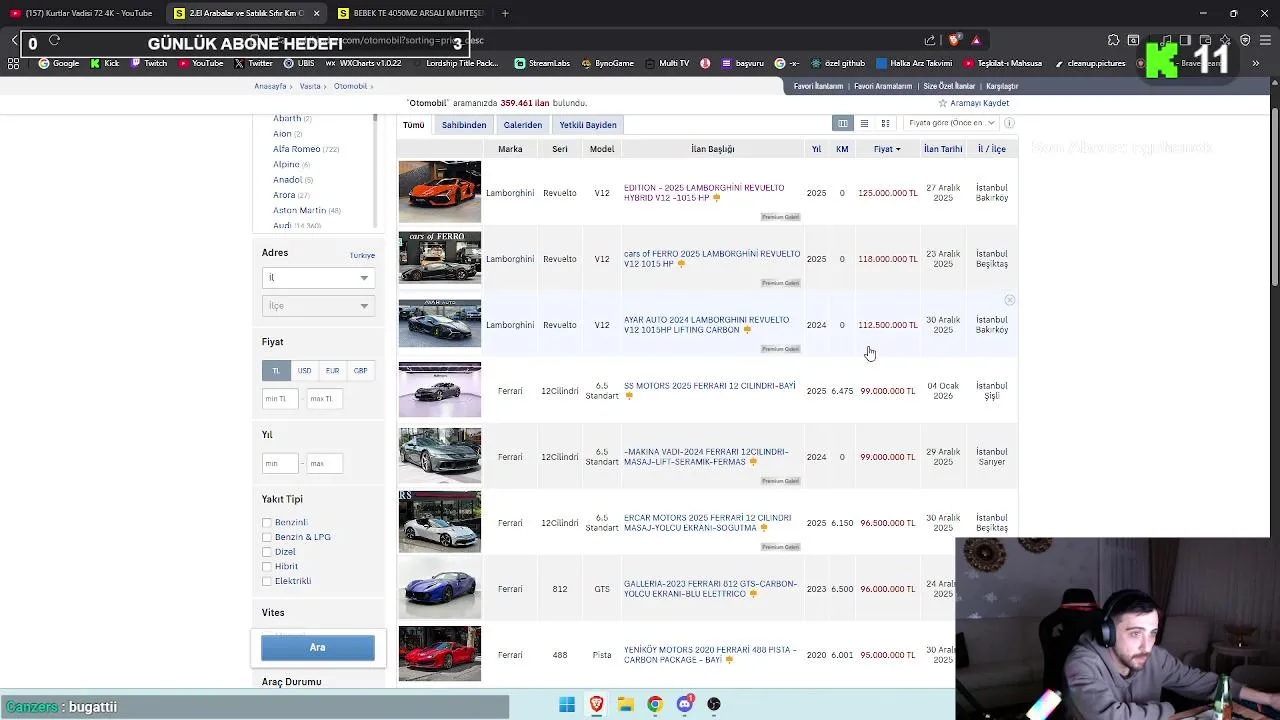The width and height of the screenshot is (1280, 720).
Task: Click the brand list scrollbar
Action: click(x=376, y=170)
